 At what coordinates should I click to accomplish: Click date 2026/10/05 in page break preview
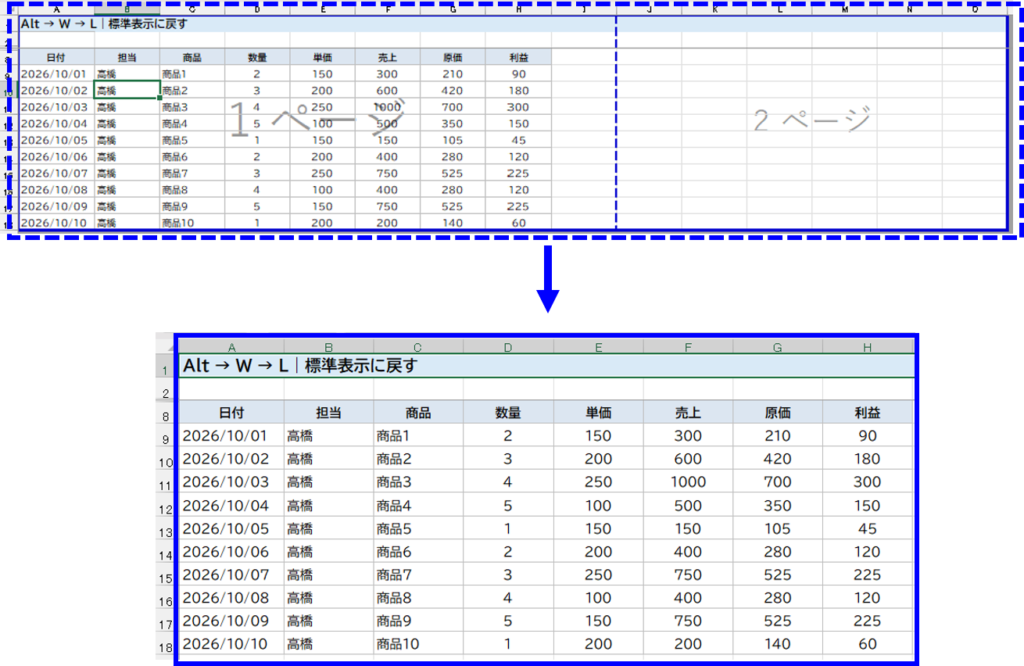coord(56,140)
